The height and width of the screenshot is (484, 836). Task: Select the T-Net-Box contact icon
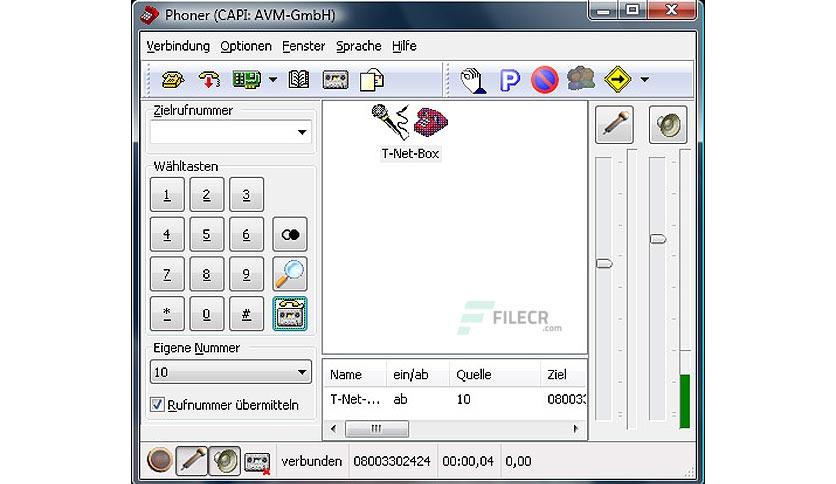click(409, 132)
